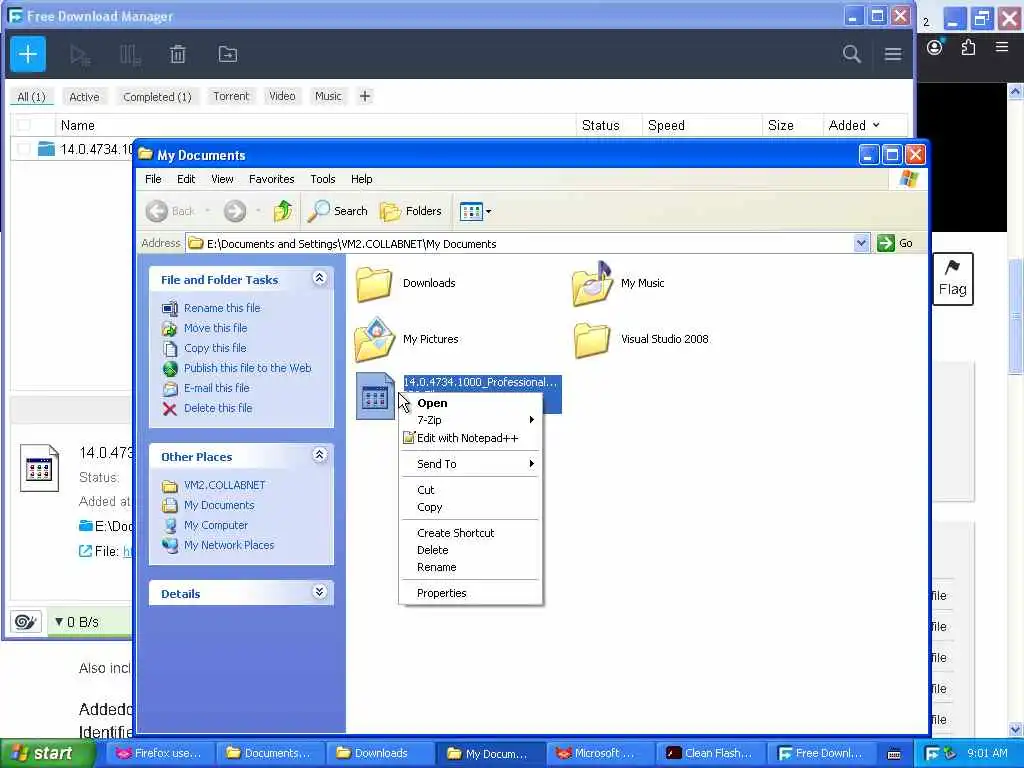The height and width of the screenshot is (768, 1024).
Task: Select the Visual Studio 2008 folder
Action: pos(640,340)
